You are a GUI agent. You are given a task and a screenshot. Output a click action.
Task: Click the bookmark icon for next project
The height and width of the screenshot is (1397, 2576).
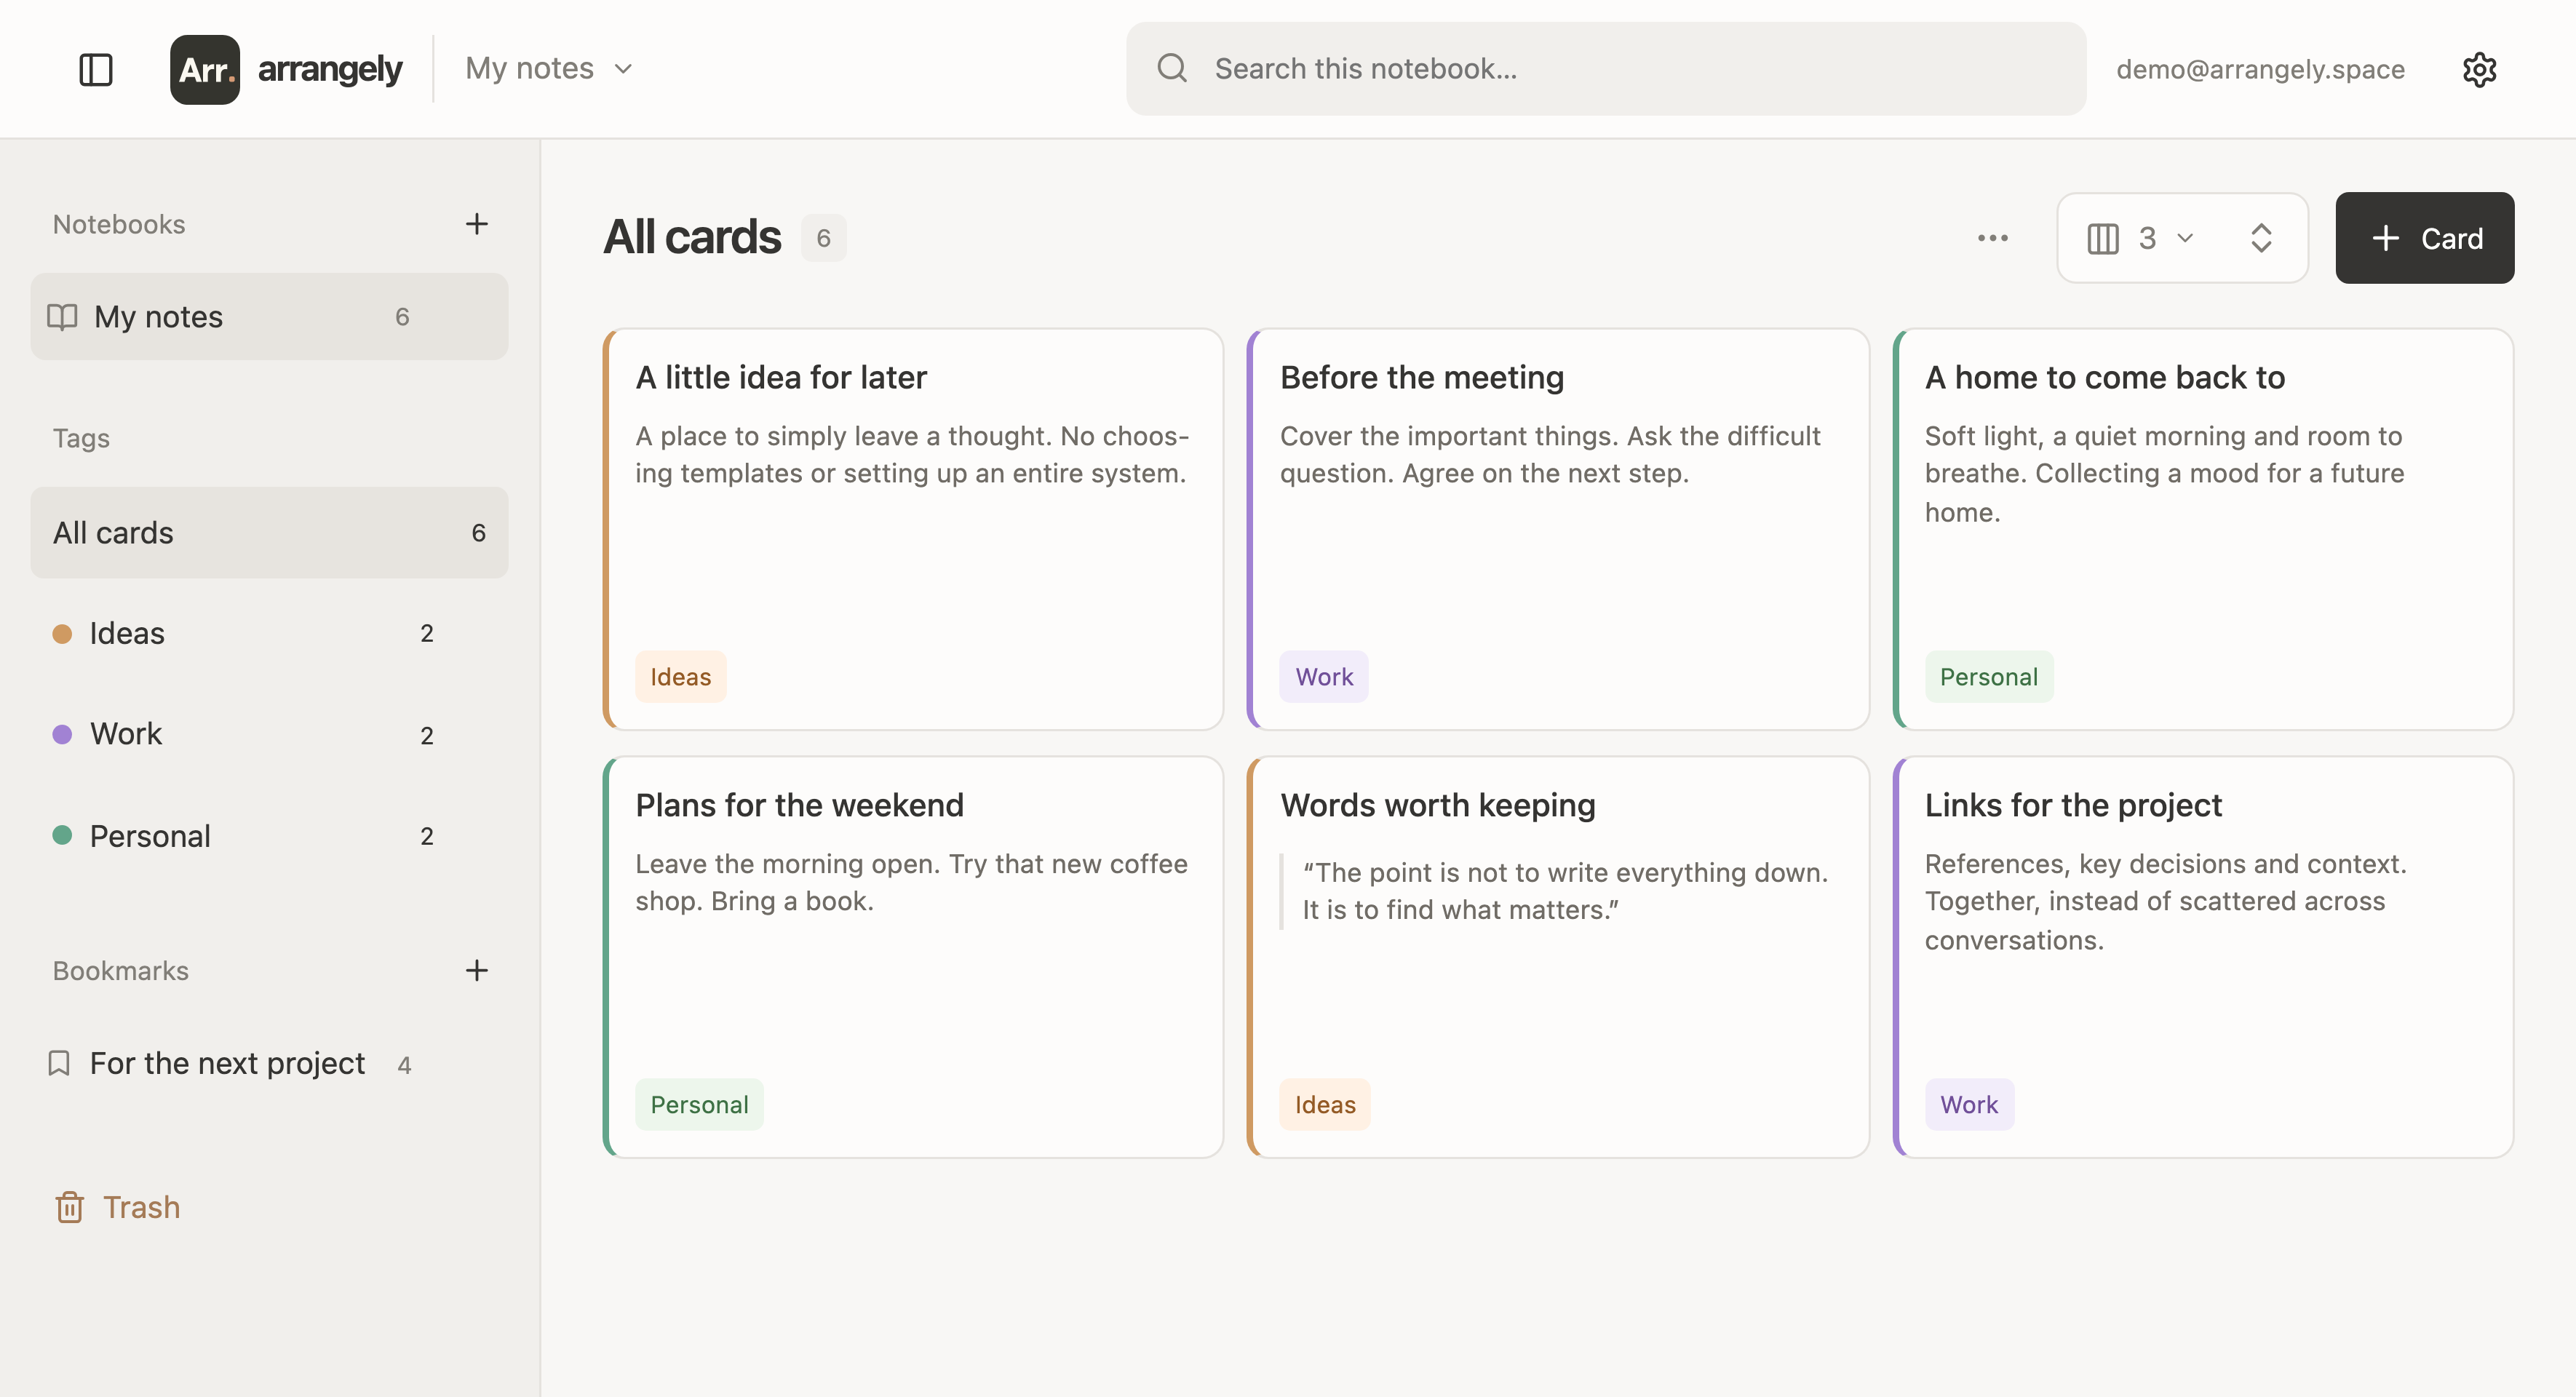click(x=59, y=1063)
